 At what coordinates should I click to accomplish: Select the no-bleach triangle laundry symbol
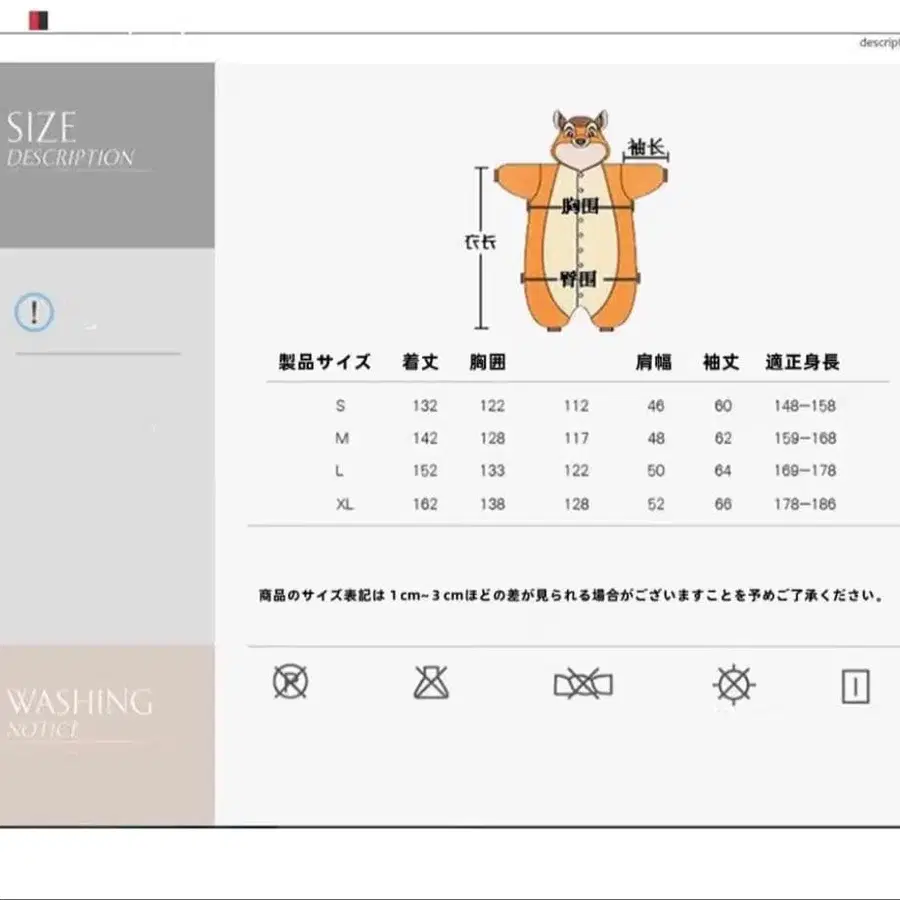430,684
